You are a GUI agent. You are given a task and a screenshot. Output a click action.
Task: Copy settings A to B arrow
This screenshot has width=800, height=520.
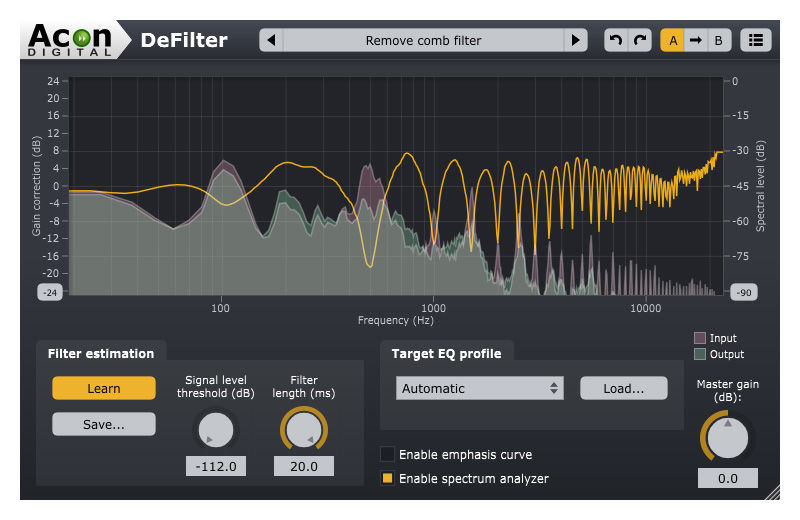[x=696, y=41]
